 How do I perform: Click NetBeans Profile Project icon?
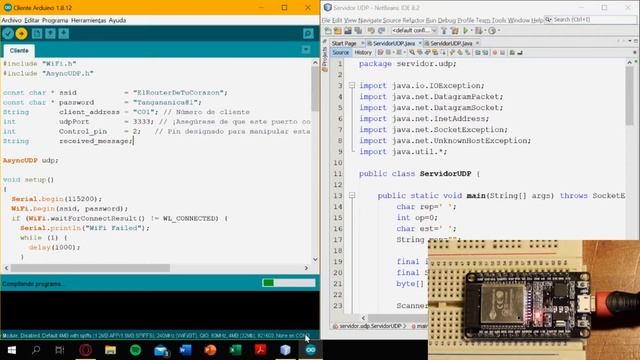(x=492, y=31)
